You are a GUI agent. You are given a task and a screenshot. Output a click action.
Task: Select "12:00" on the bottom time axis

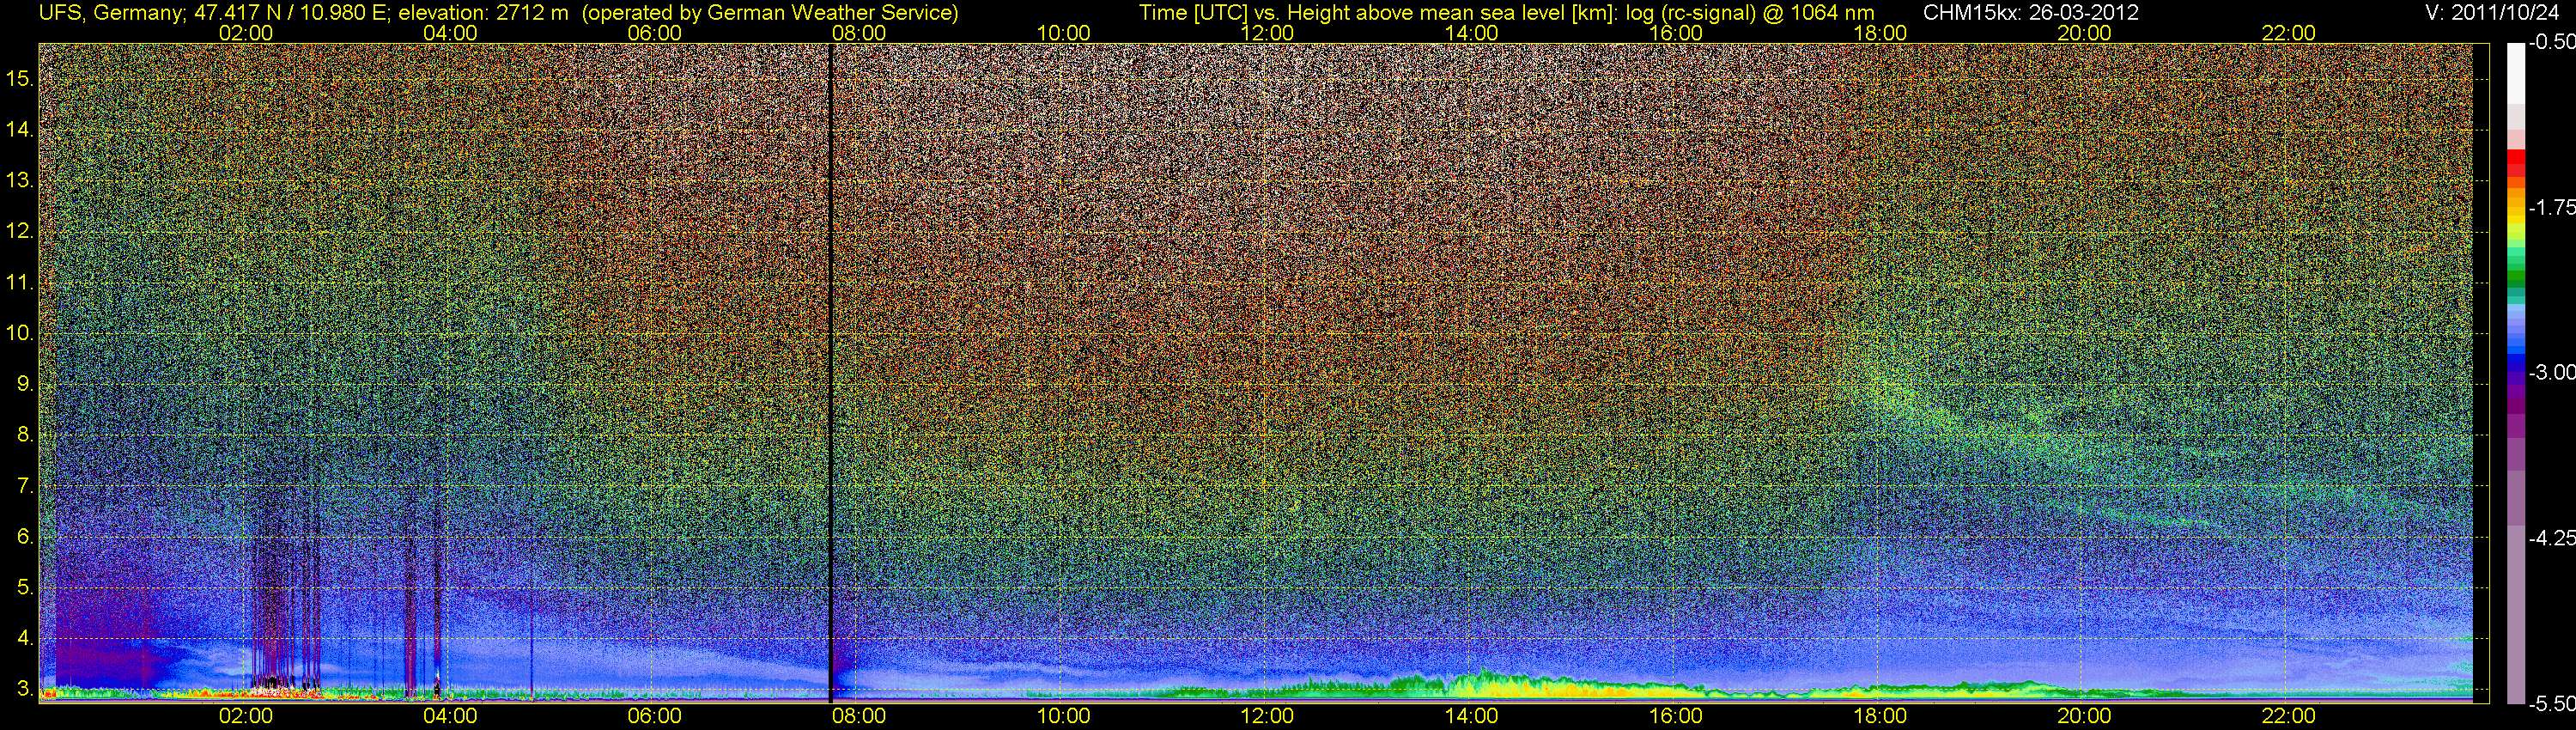coord(1268,716)
